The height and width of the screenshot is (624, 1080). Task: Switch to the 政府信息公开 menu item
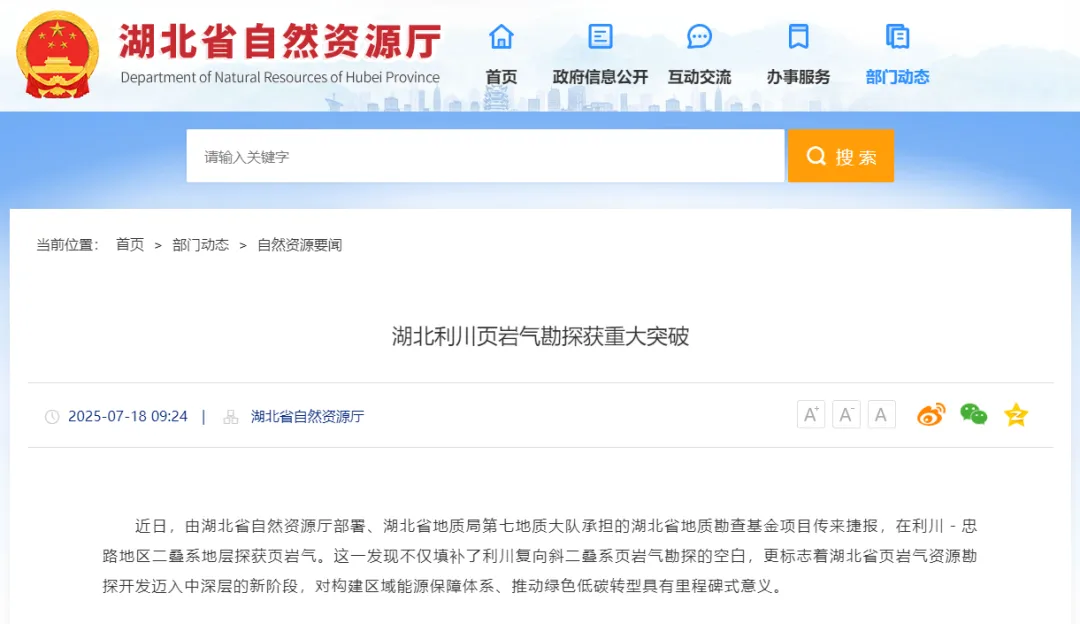[x=598, y=76]
